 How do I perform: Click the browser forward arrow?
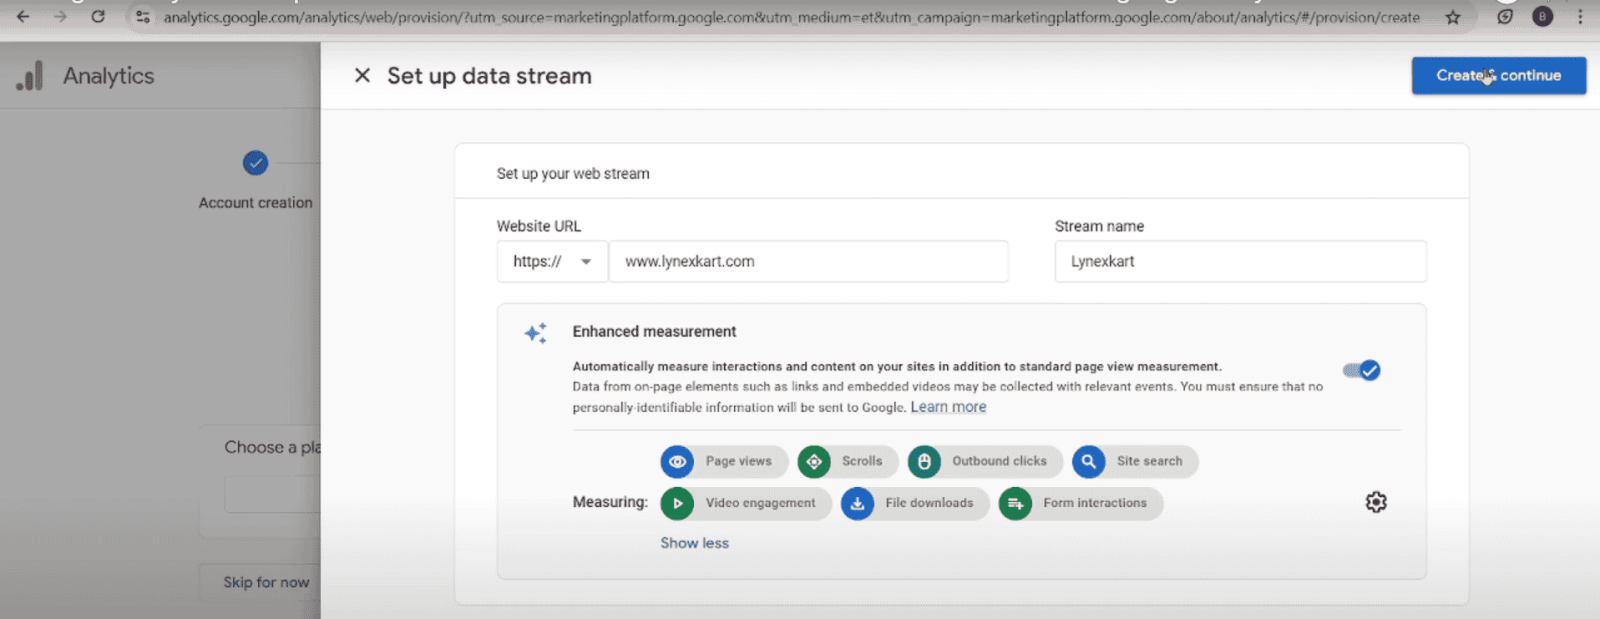[60, 16]
